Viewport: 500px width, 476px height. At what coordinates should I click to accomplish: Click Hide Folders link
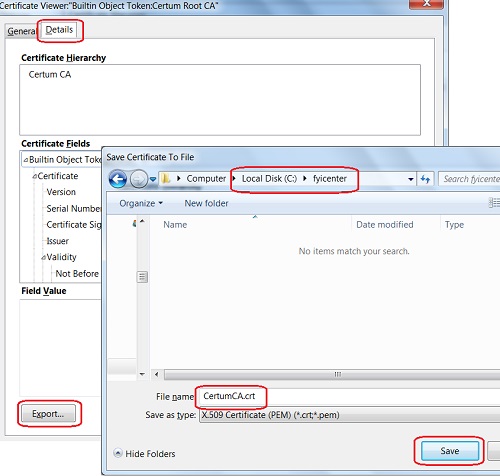(150, 454)
